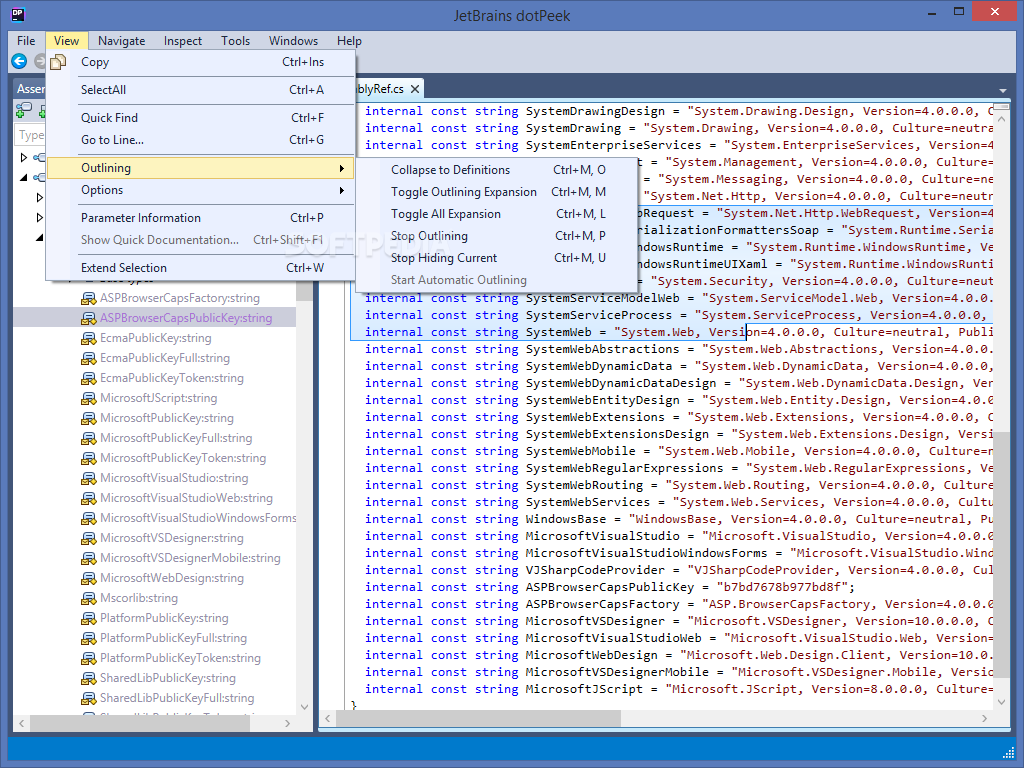Choose SelectAll from the View menu
This screenshot has width=1024, height=768.
(x=201, y=90)
